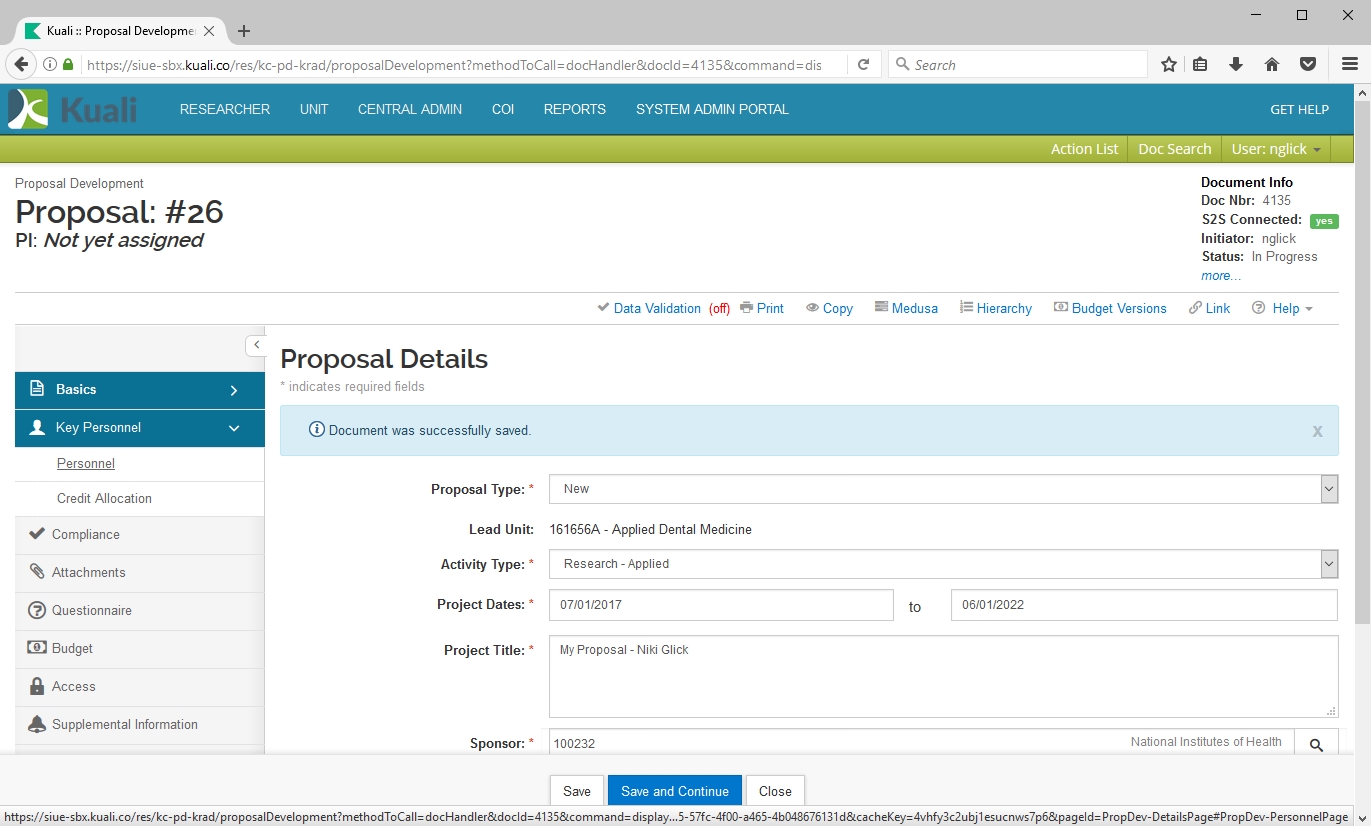Expand the Help dropdown in toolbar
1371x826 pixels.
coord(1284,308)
